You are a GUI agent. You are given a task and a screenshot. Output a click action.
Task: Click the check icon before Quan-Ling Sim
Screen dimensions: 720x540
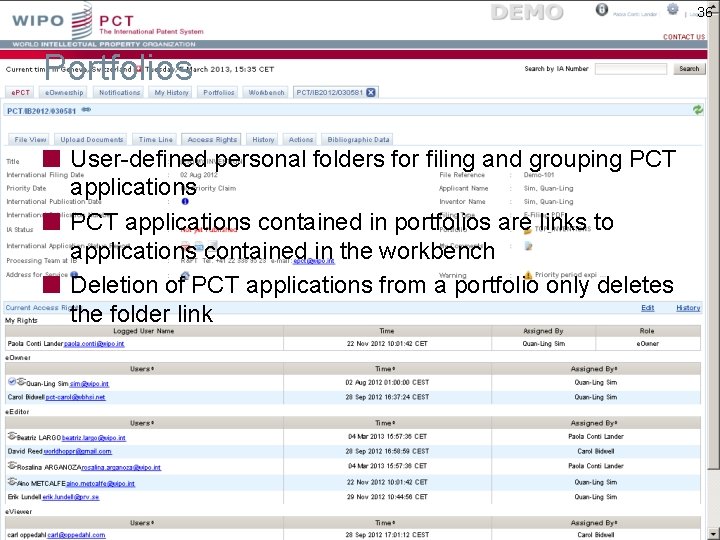pyautogui.click(x=12, y=382)
